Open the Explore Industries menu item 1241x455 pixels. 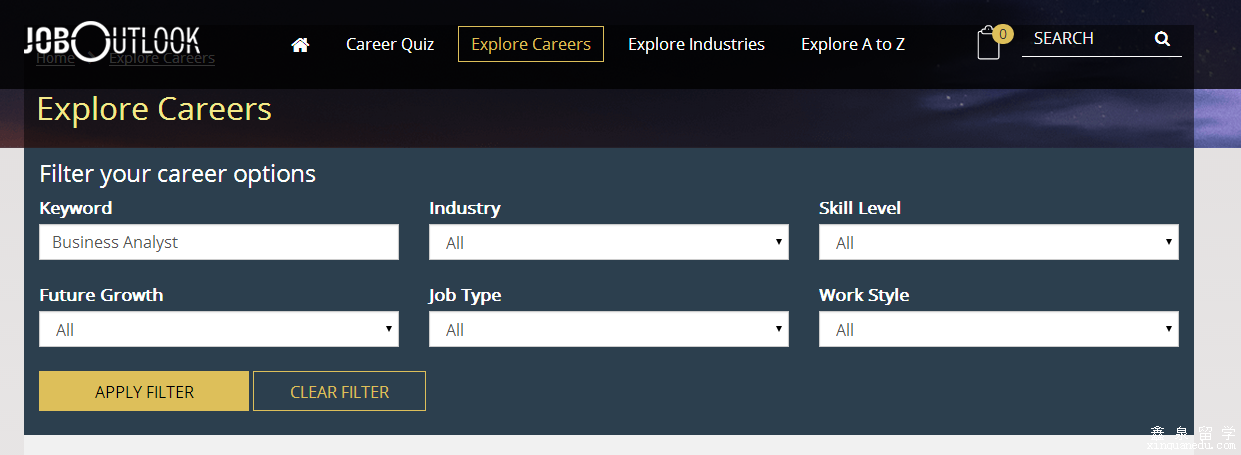click(x=696, y=44)
